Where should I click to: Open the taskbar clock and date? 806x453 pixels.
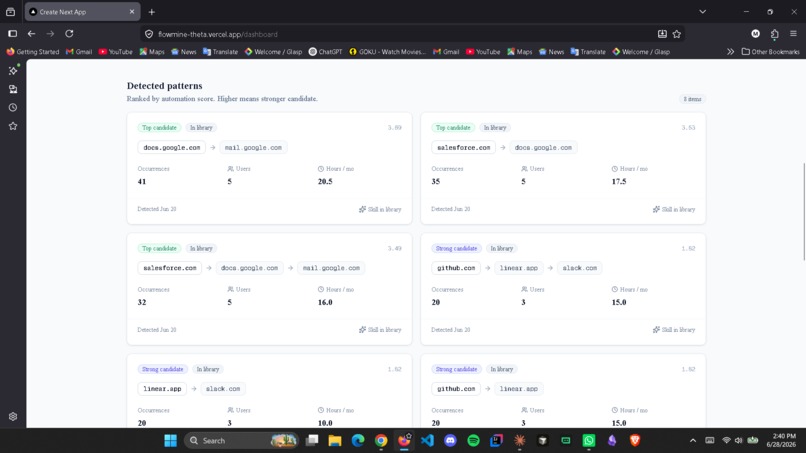pyautogui.click(x=781, y=441)
